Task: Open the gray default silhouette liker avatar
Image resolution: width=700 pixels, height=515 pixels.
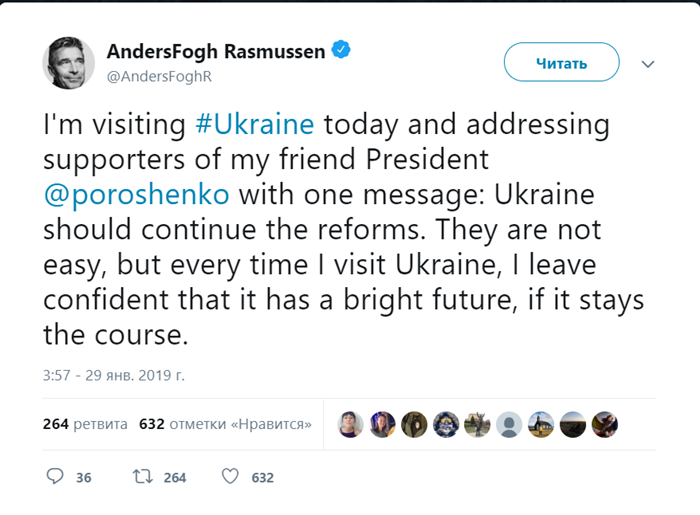Action: (509, 424)
